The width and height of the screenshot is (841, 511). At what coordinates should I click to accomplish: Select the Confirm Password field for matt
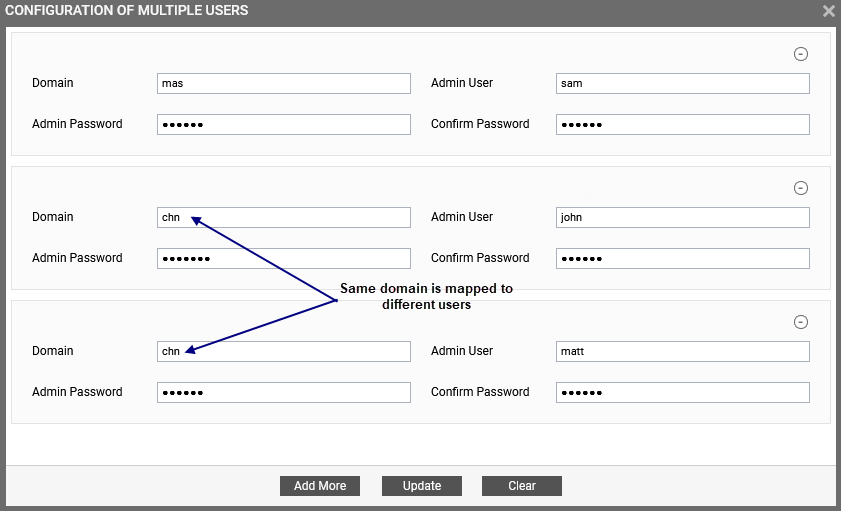click(683, 392)
